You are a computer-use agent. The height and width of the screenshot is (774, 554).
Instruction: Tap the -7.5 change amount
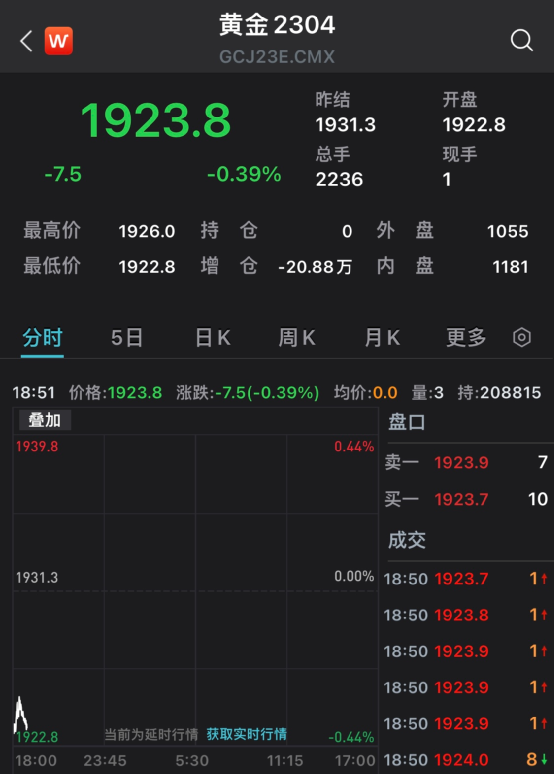(63, 174)
